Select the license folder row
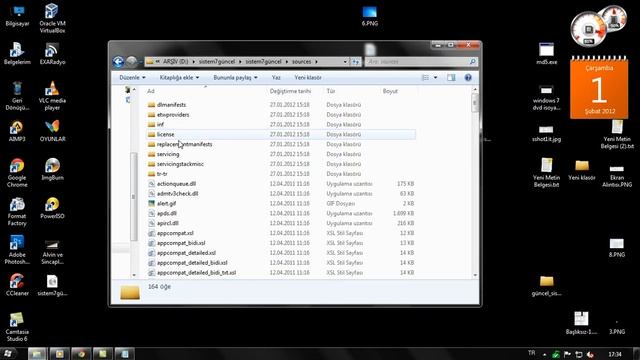This screenshot has height=360, width=640. (x=281, y=134)
